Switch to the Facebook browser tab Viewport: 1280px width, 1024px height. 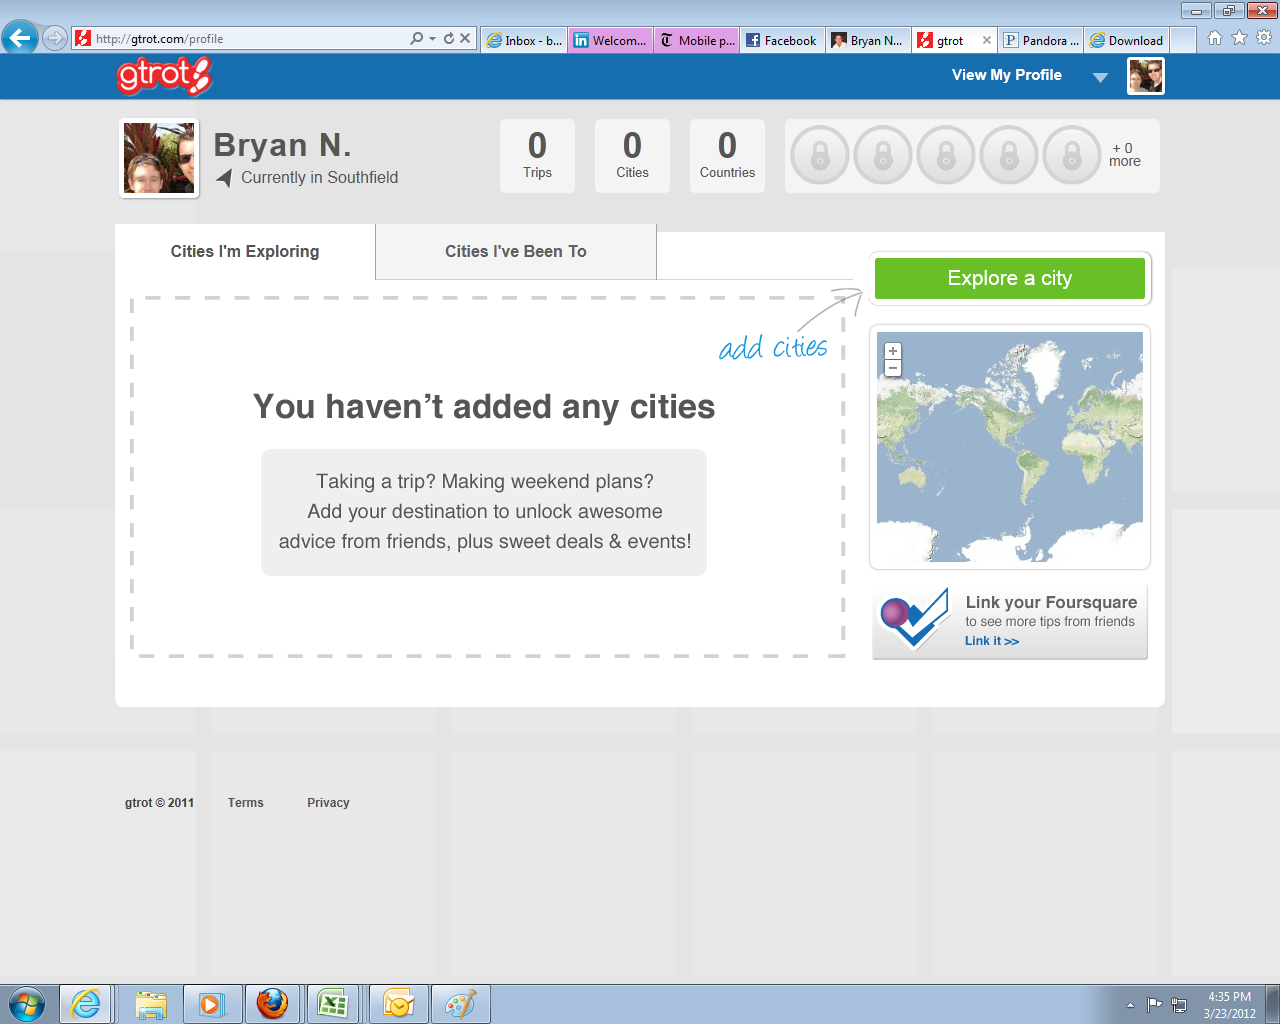point(781,41)
